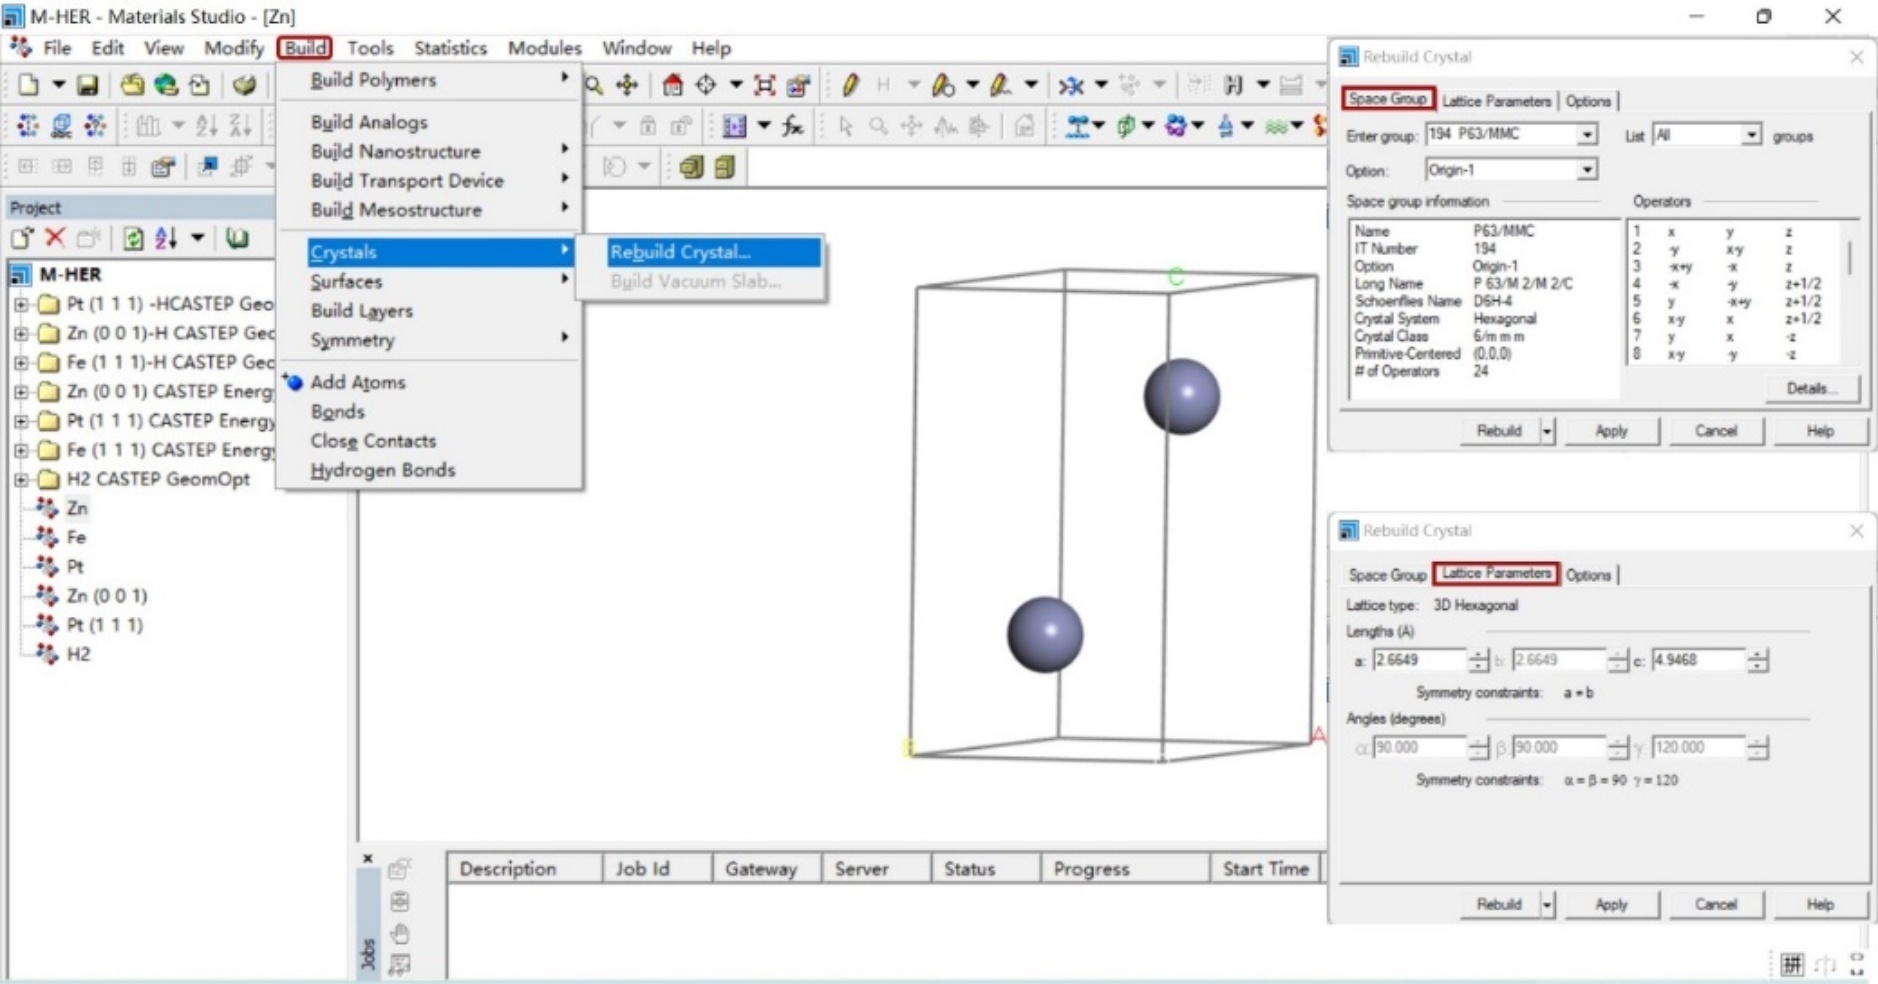Click the animation filmstrip icon
Screen dimensions: 1878x984
point(734,126)
